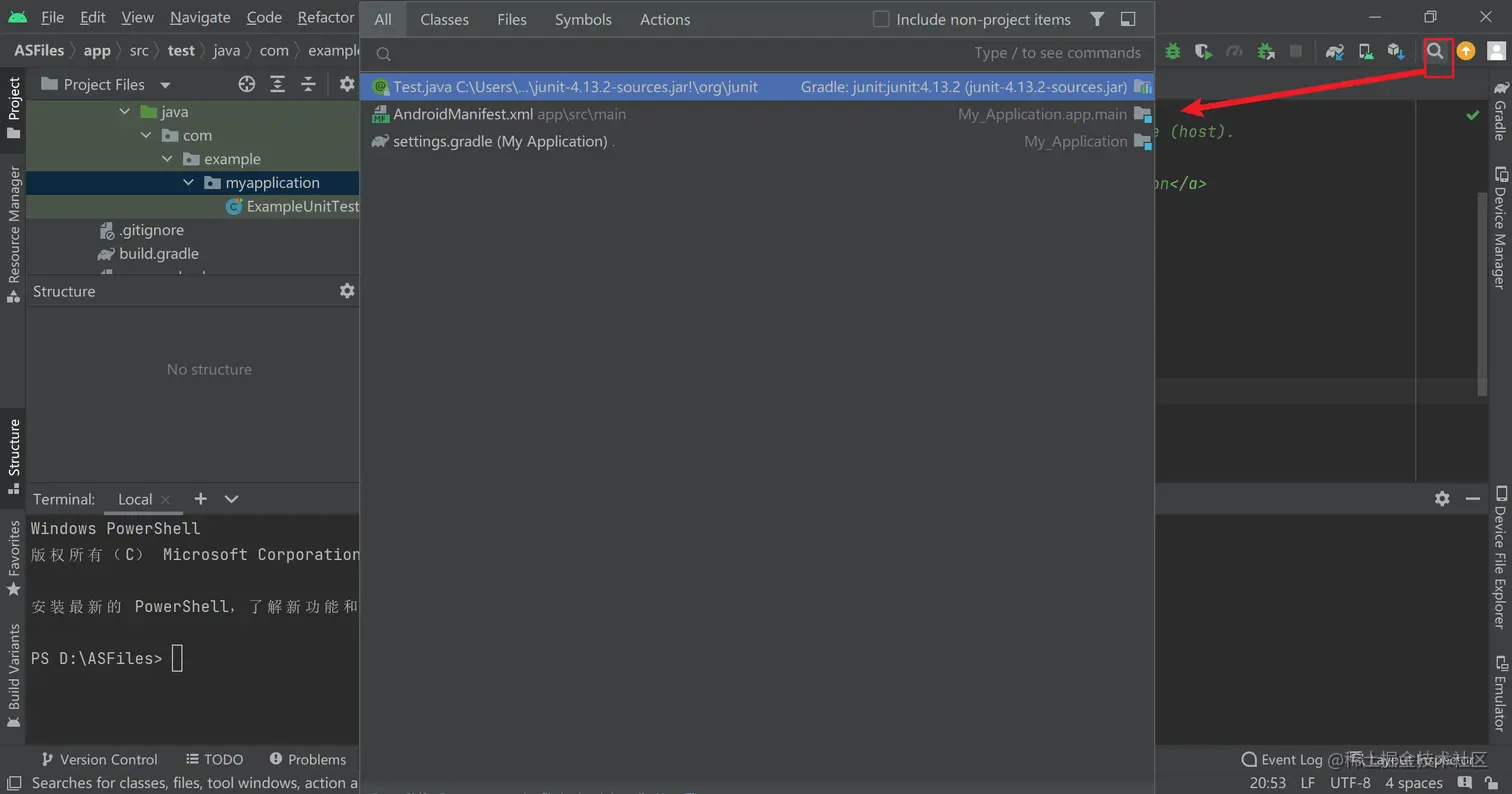Click Collapse All in Project panel
Image resolution: width=1512 pixels, height=794 pixels.
[309, 85]
